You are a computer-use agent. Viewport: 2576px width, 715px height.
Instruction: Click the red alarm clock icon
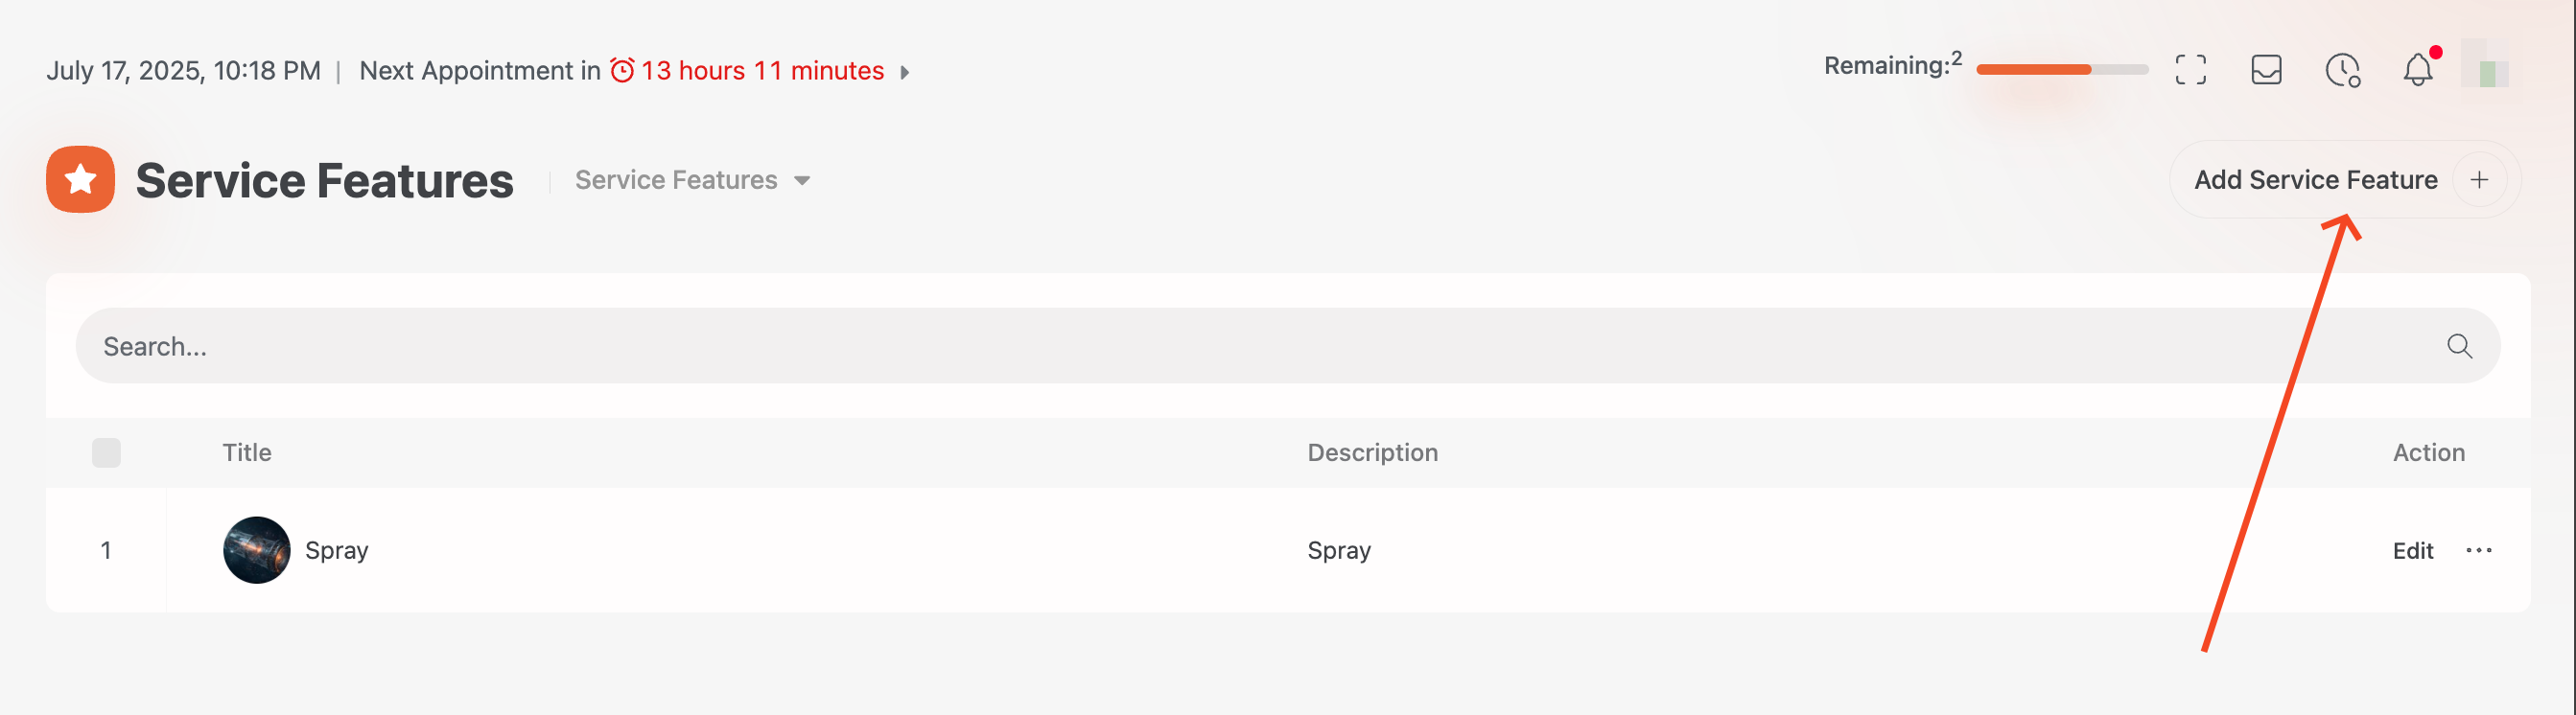coord(622,71)
